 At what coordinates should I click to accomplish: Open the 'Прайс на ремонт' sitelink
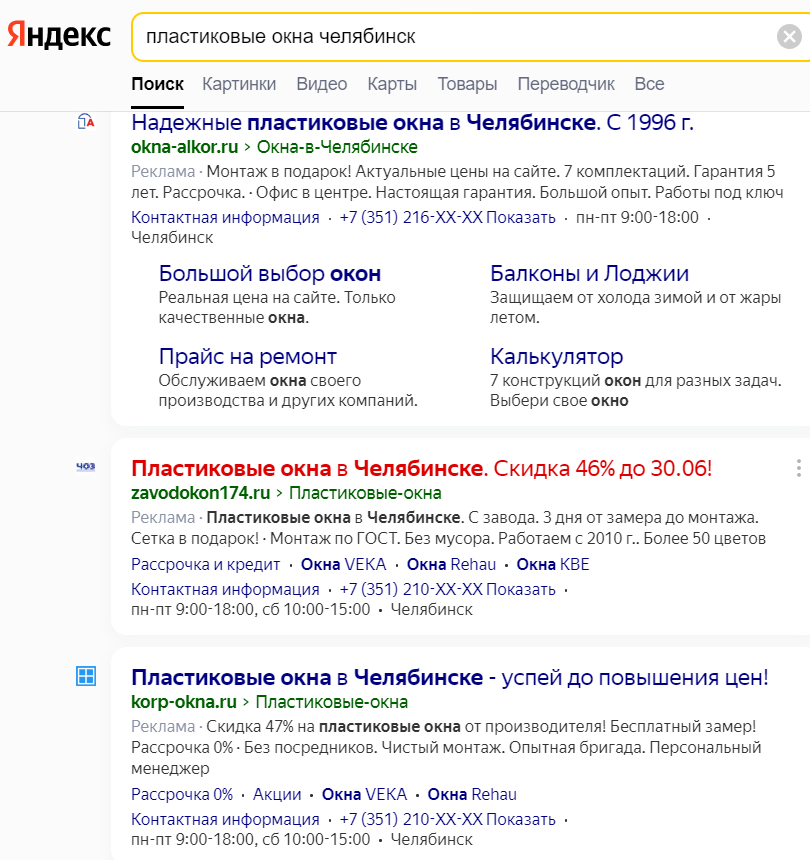pos(247,357)
